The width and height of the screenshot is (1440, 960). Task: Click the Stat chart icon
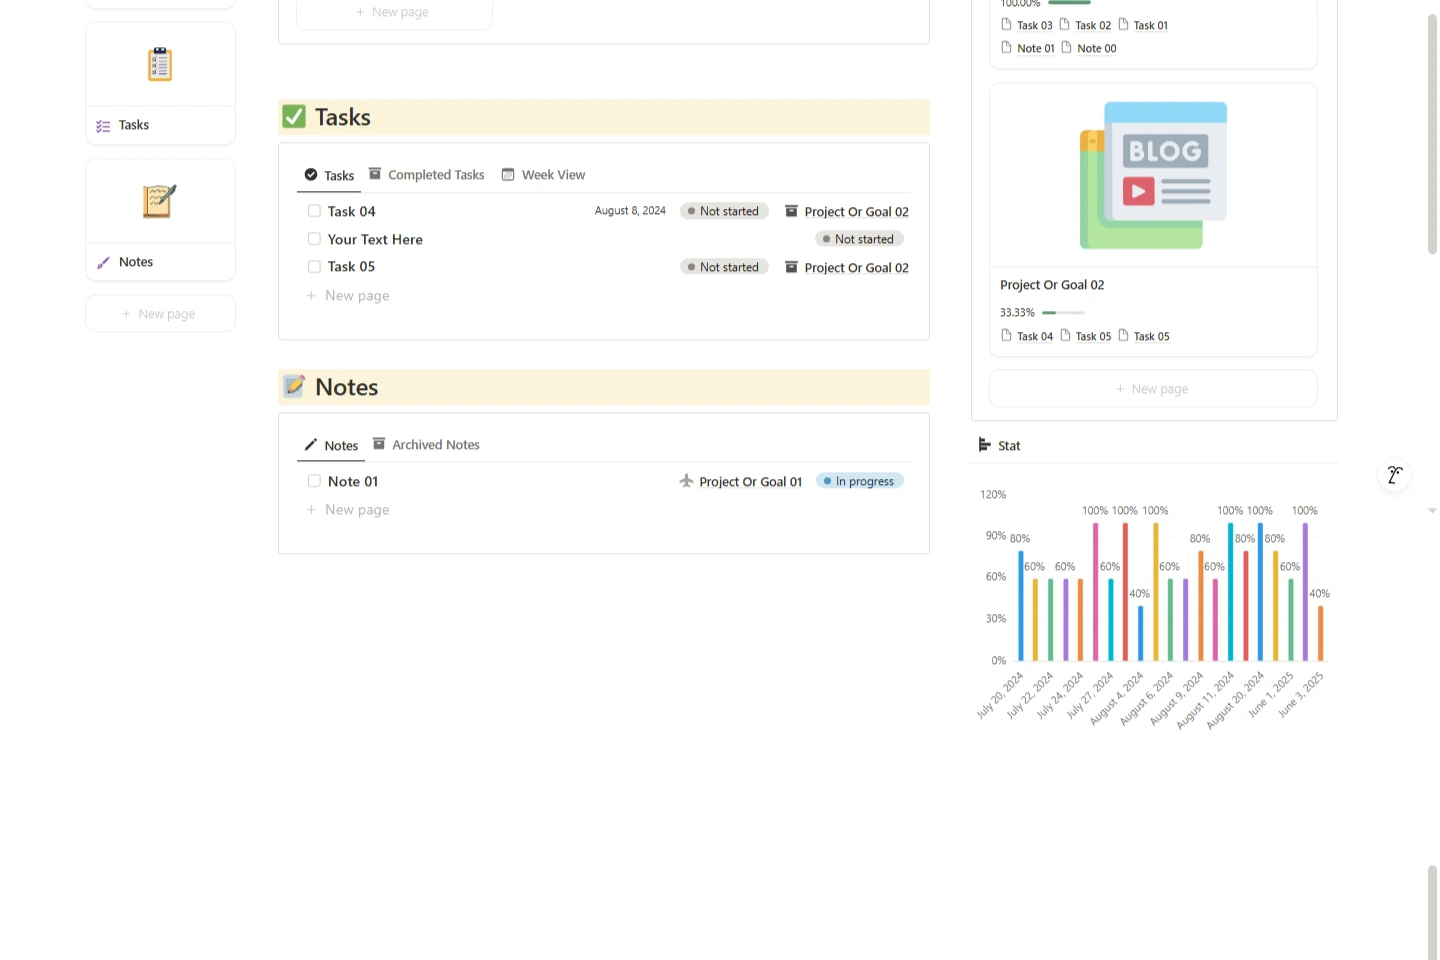[x=984, y=445]
